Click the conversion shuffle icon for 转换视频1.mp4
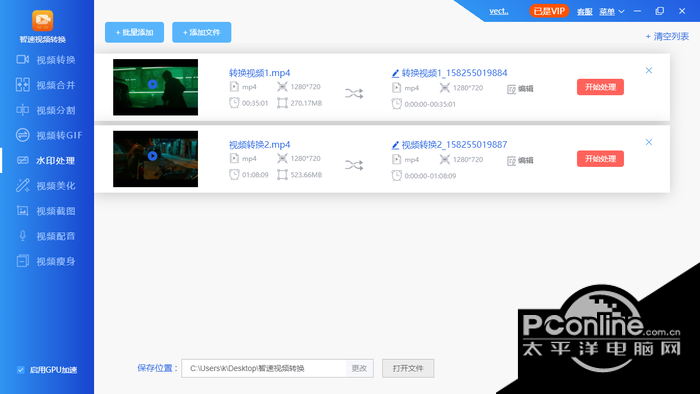Screen dimensions: 700x394 [354, 93]
